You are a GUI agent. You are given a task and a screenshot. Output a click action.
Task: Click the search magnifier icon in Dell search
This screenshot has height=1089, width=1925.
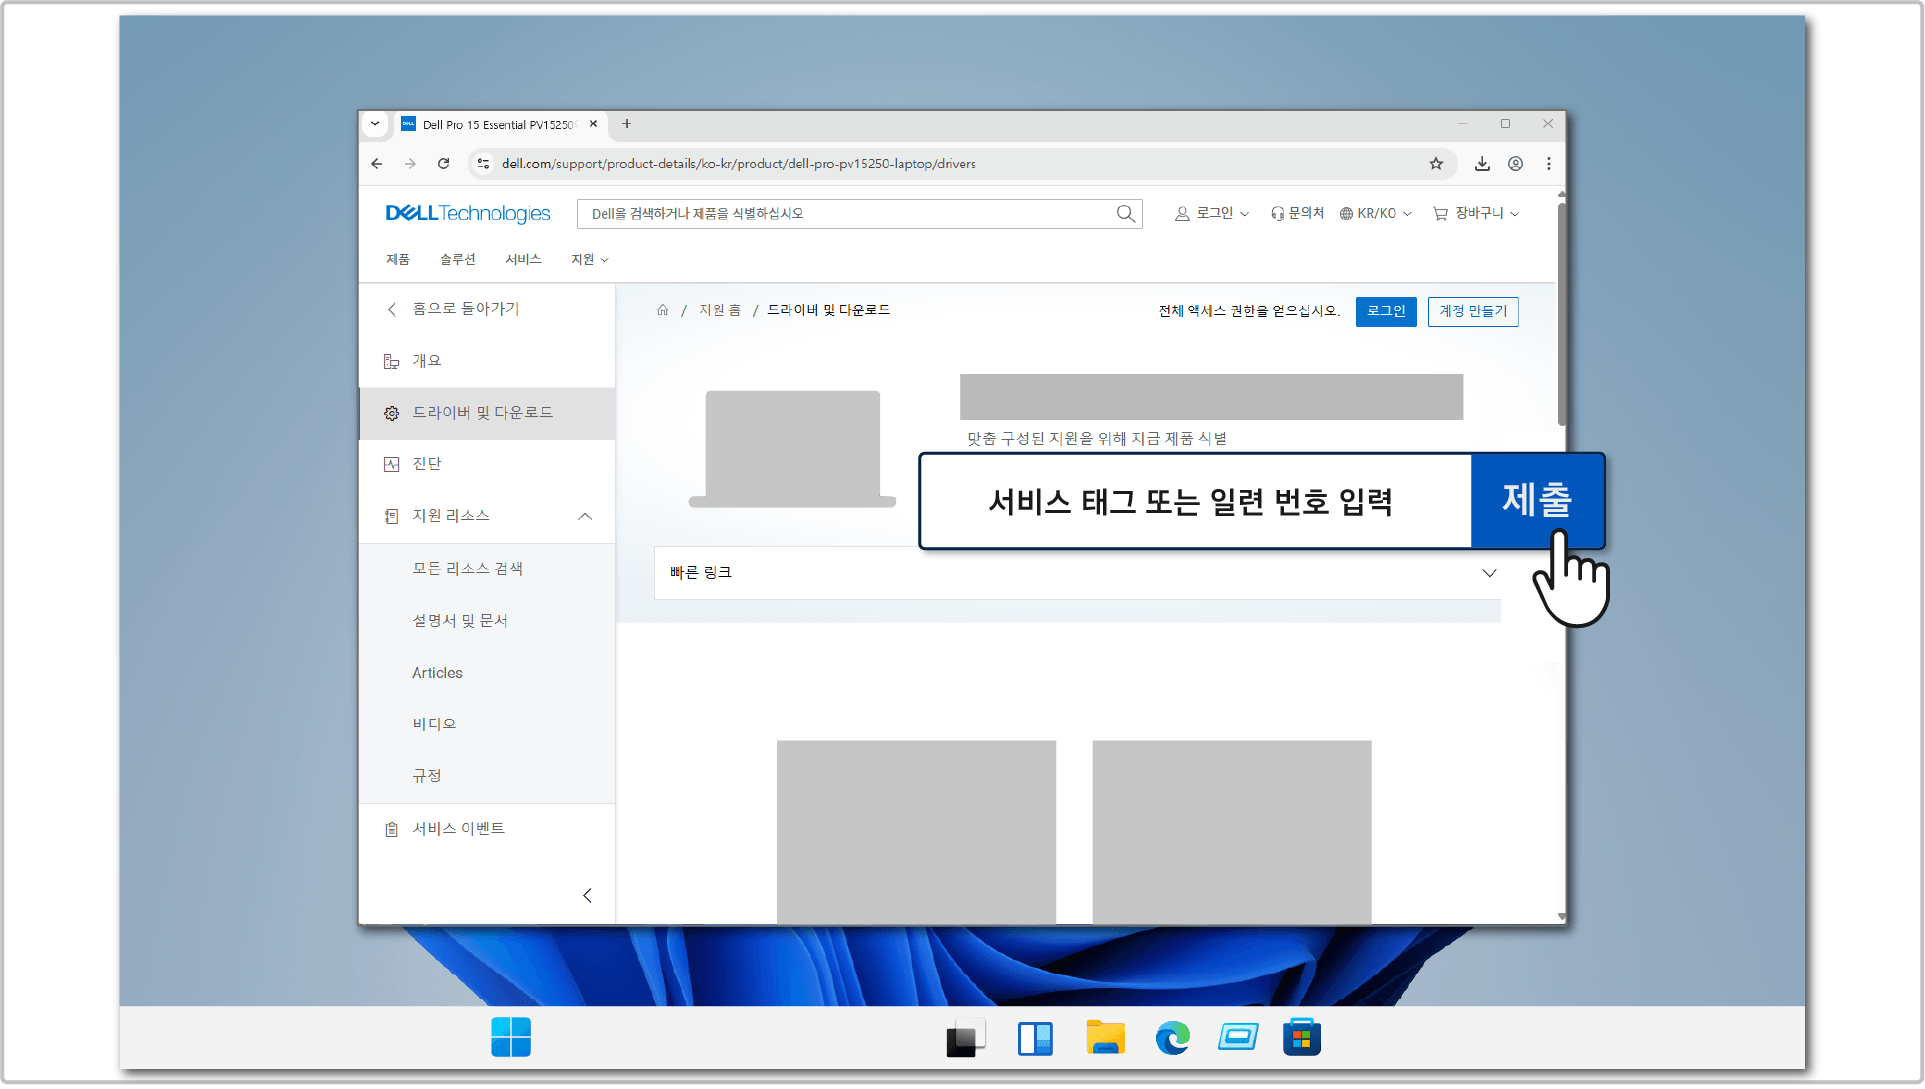click(1125, 214)
